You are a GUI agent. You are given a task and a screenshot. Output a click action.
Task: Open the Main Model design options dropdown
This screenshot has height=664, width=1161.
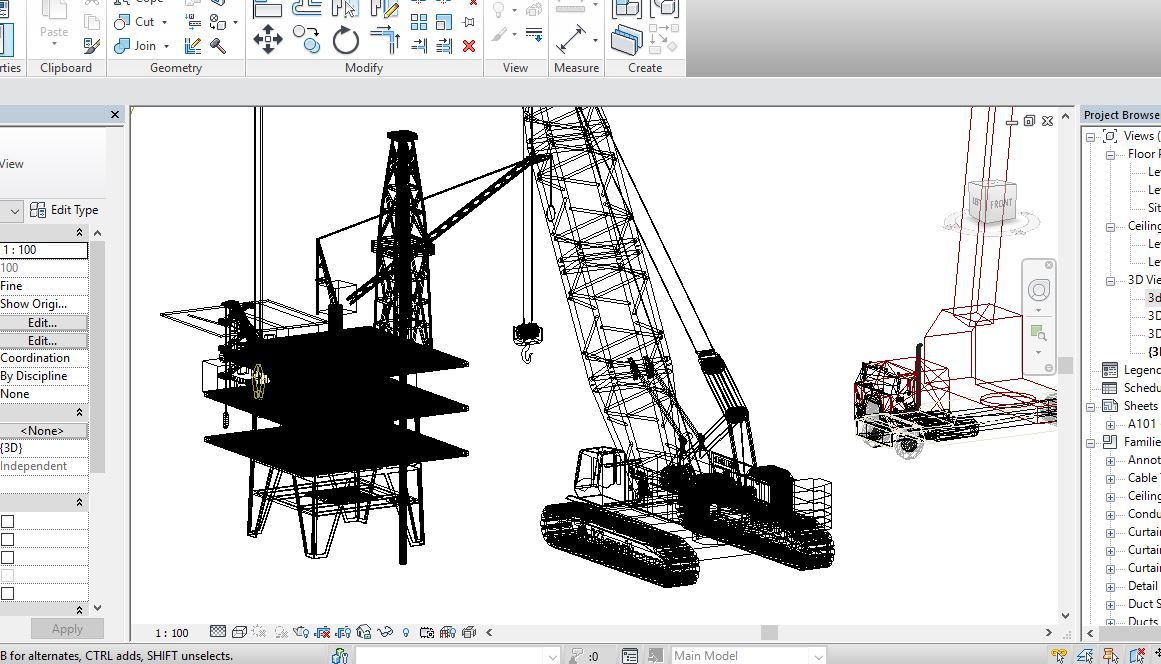point(818,656)
